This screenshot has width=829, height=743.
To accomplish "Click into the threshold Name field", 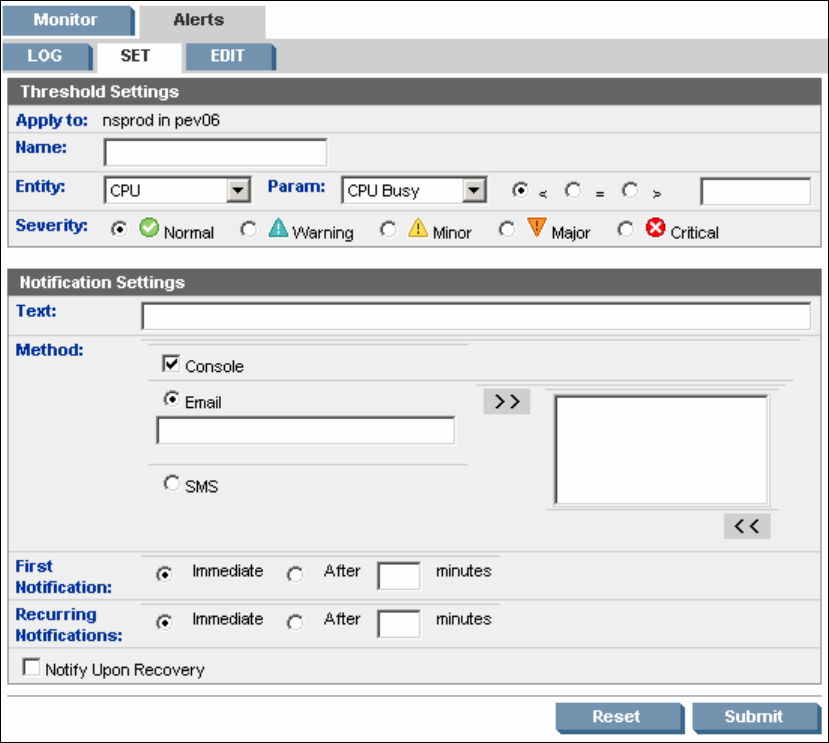I will click(215, 152).
